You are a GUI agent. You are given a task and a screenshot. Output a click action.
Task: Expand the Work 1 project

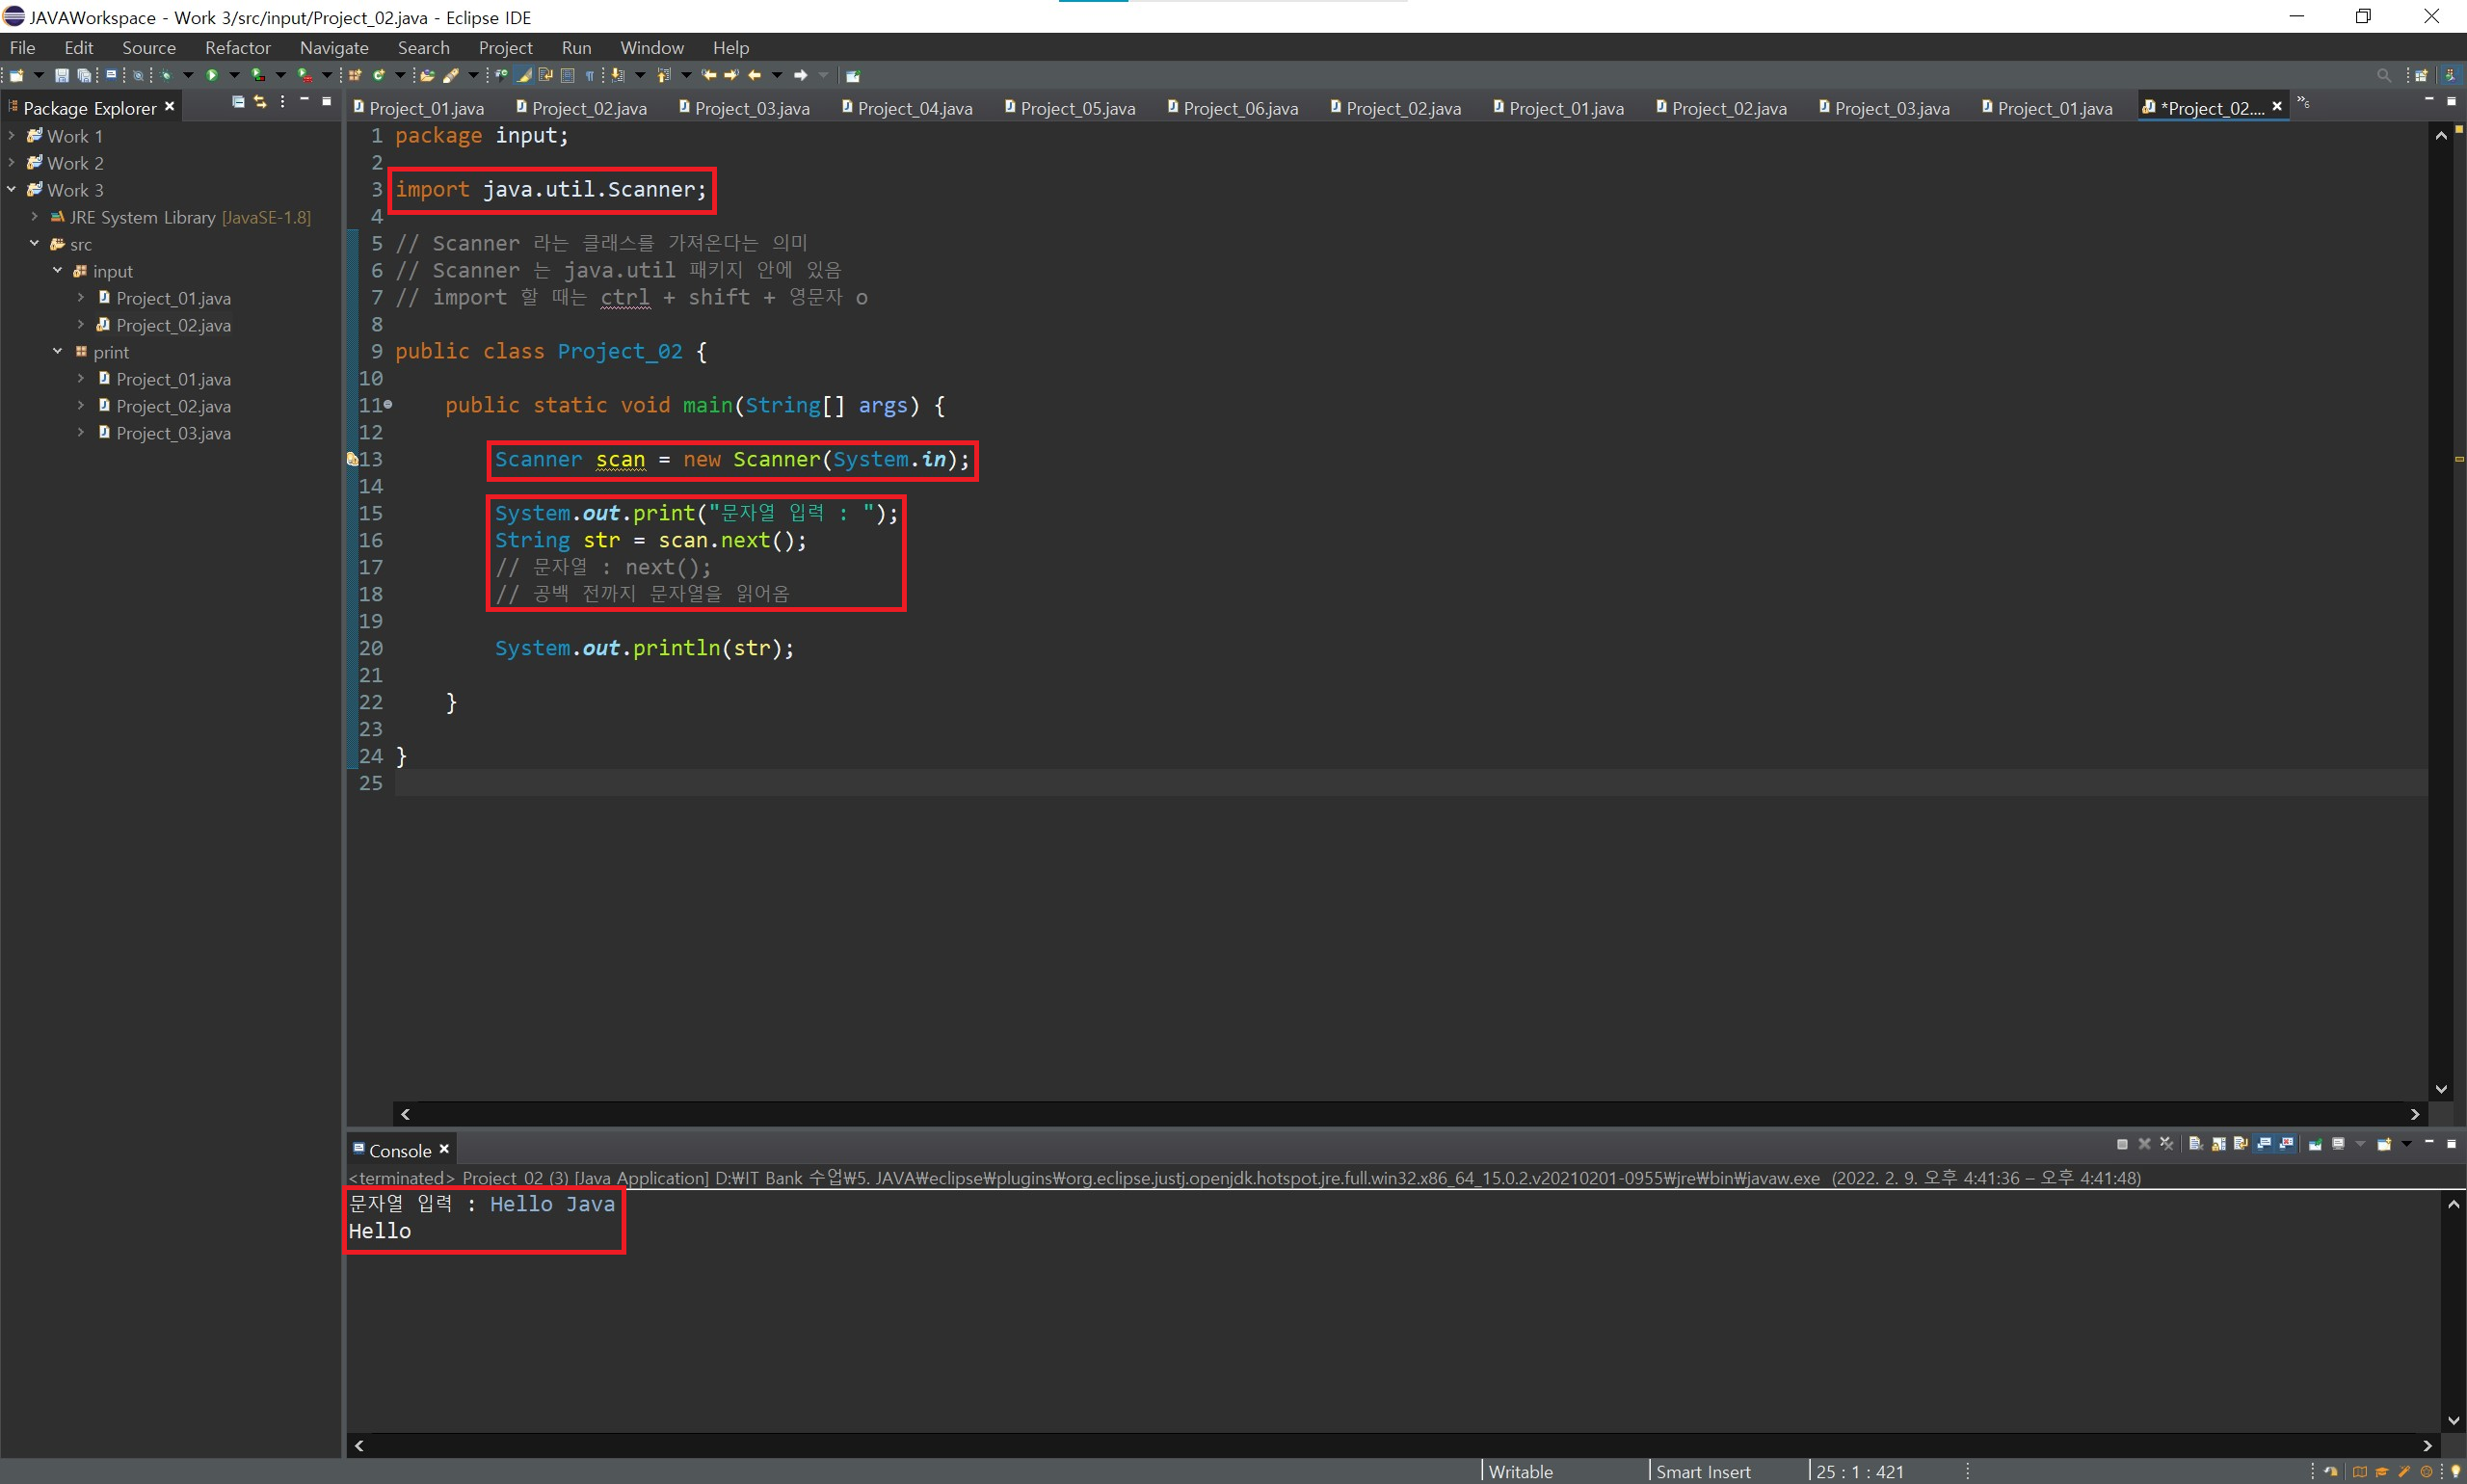[12, 135]
